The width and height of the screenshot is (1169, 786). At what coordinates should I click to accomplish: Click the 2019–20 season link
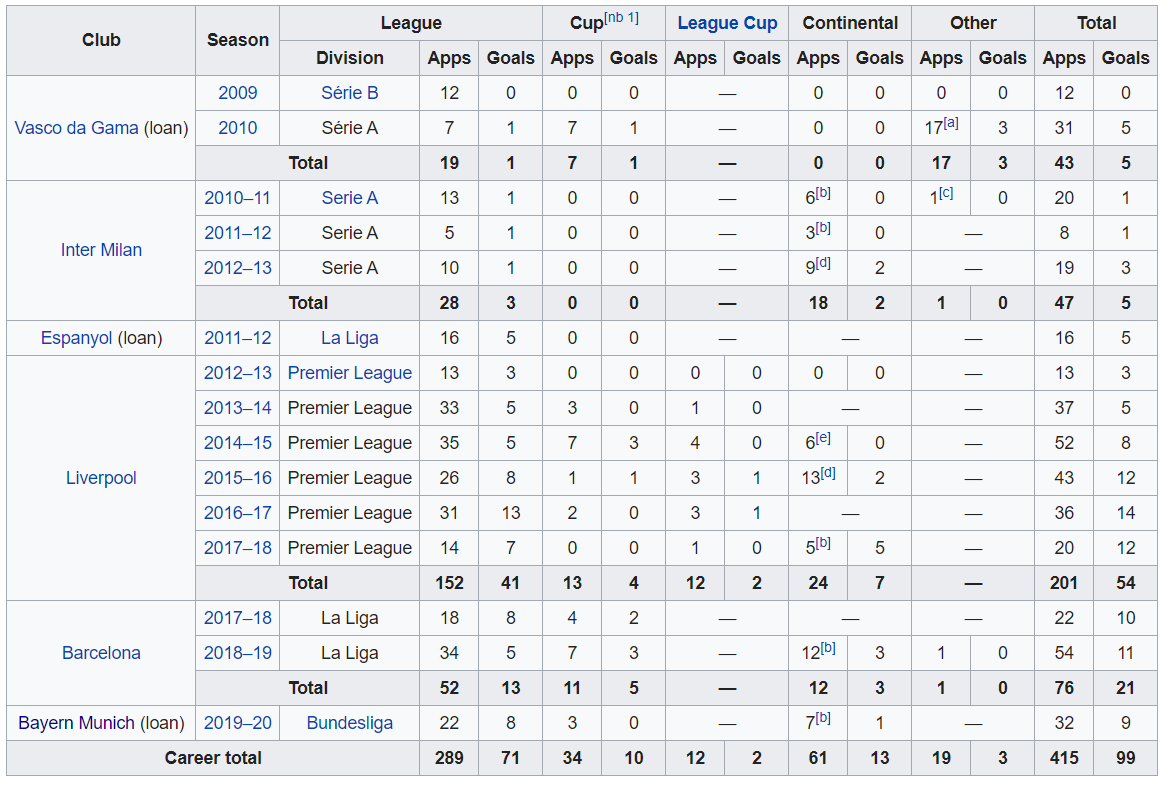coord(237,723)
